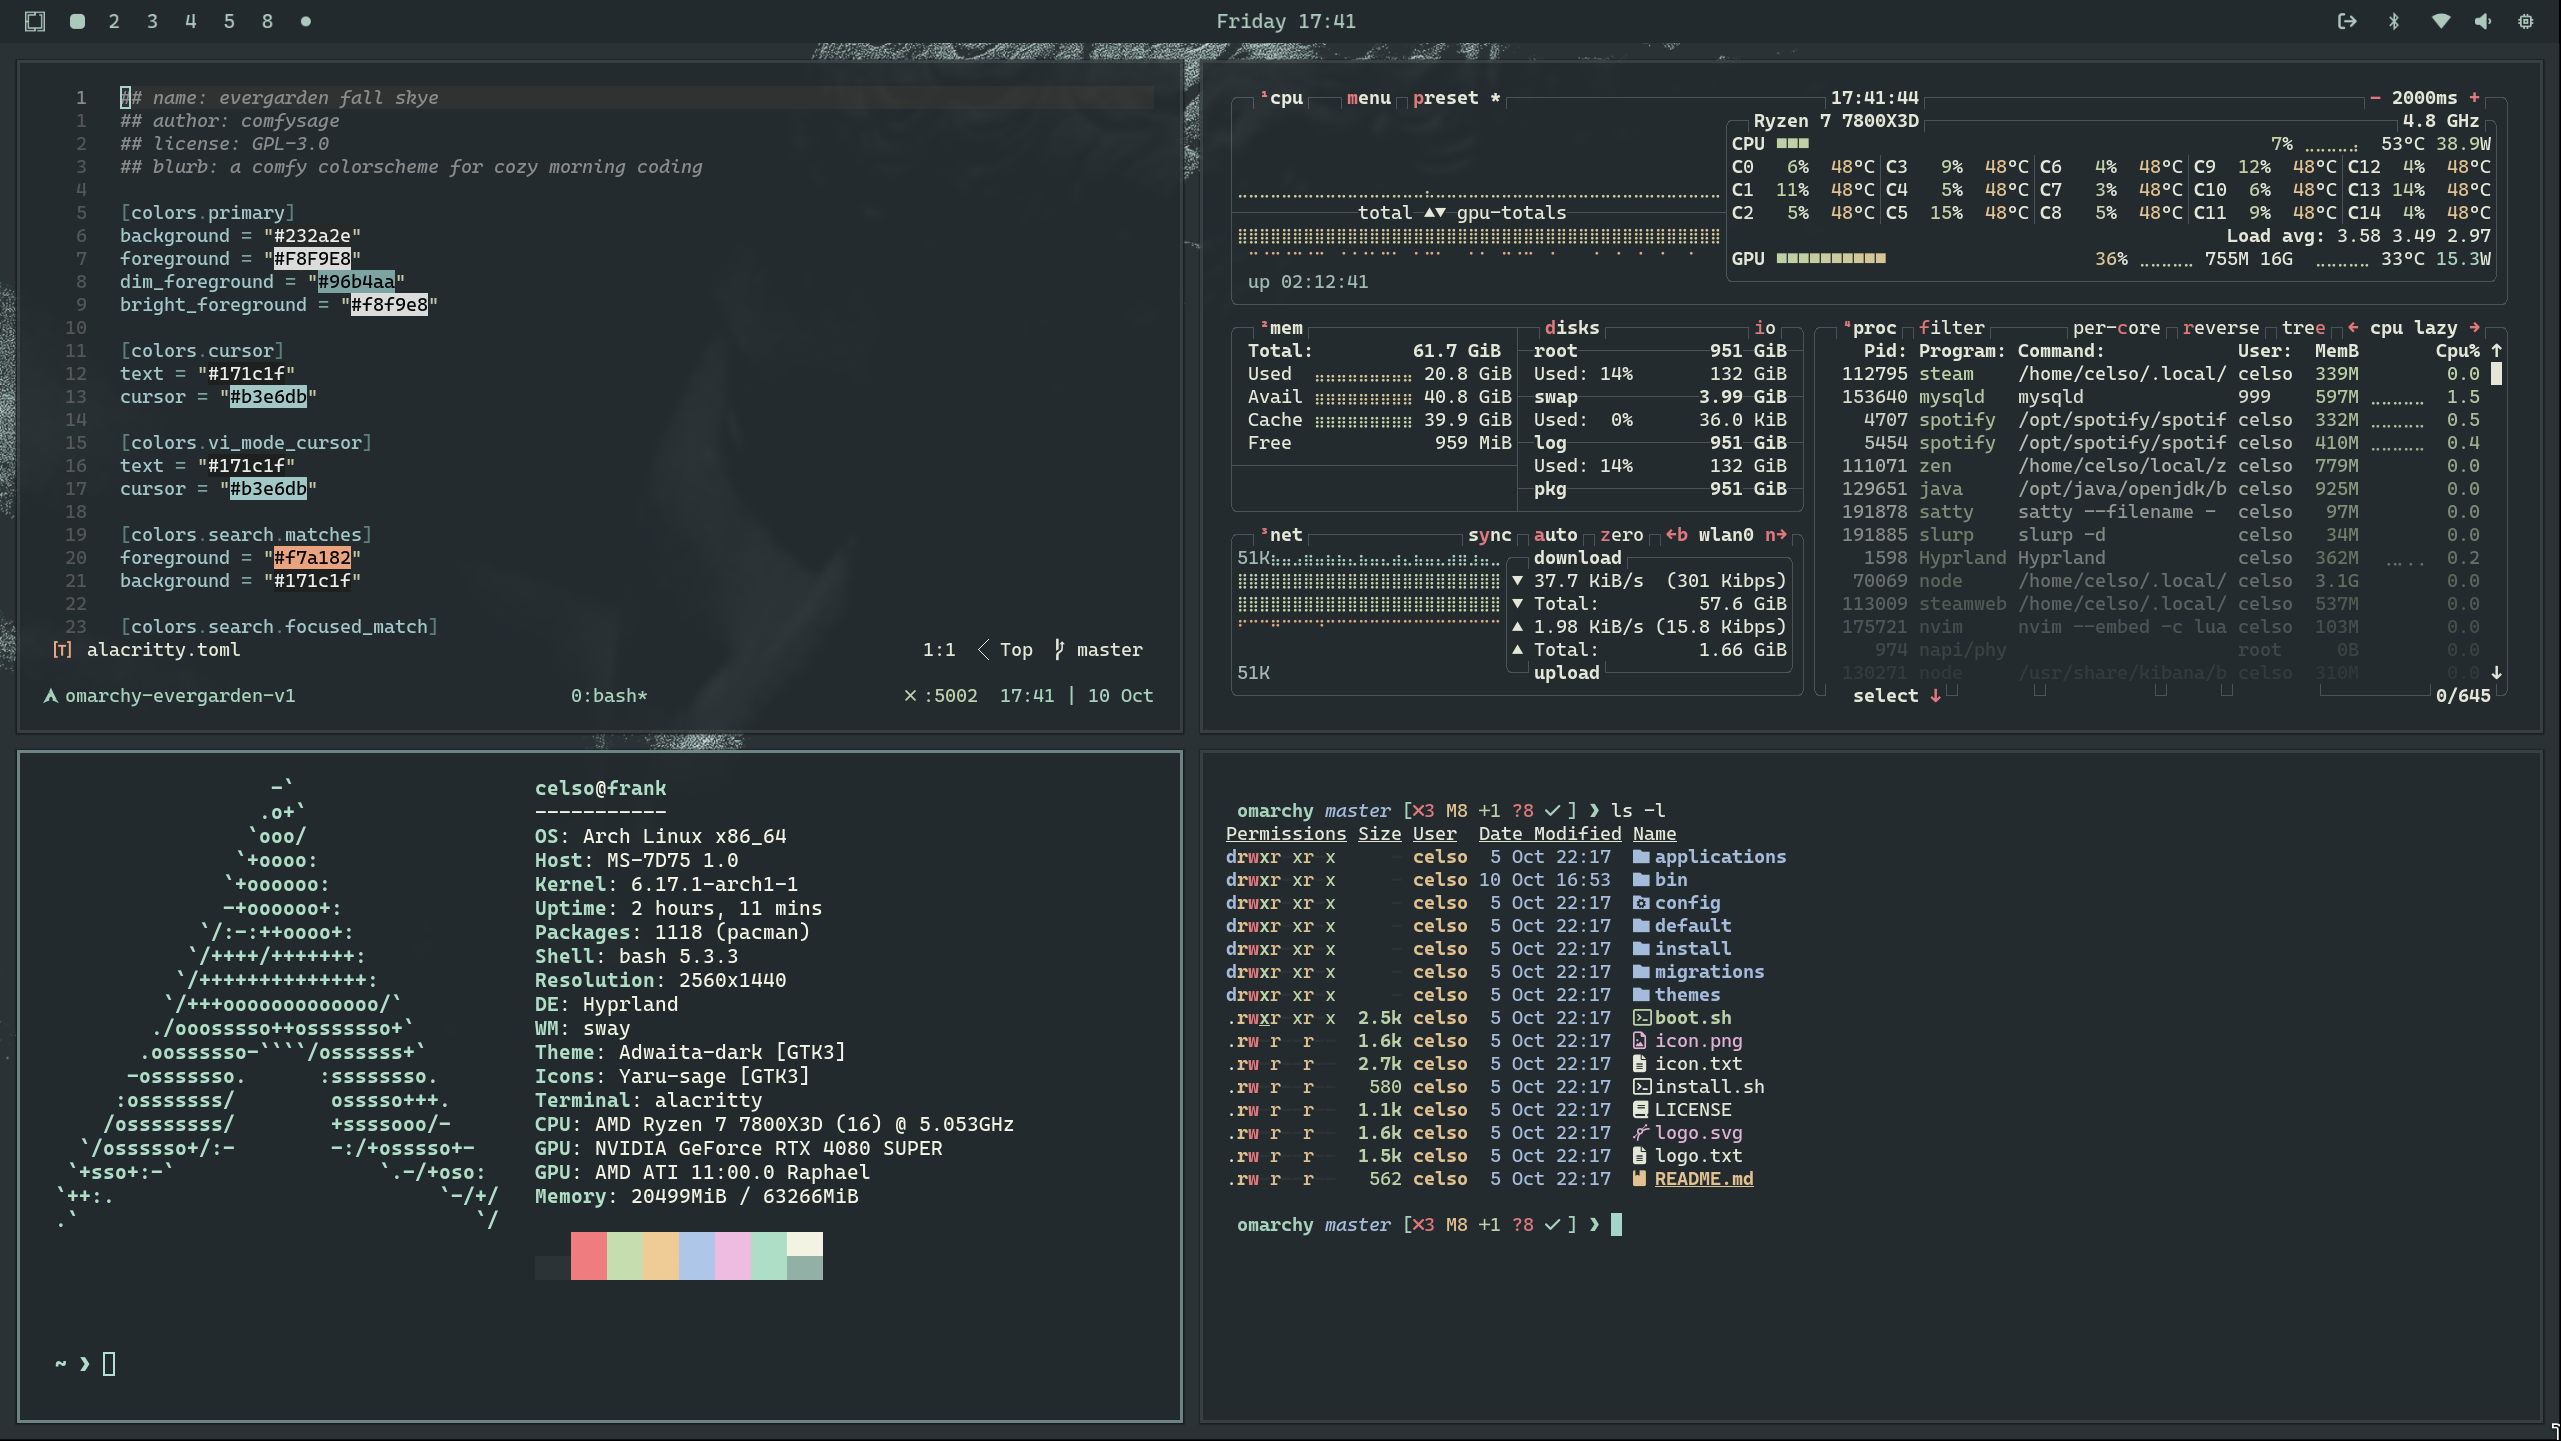Open the Wi-Fi network status icon
Screen dimensions: 2561x1441
pos(2441,21)
